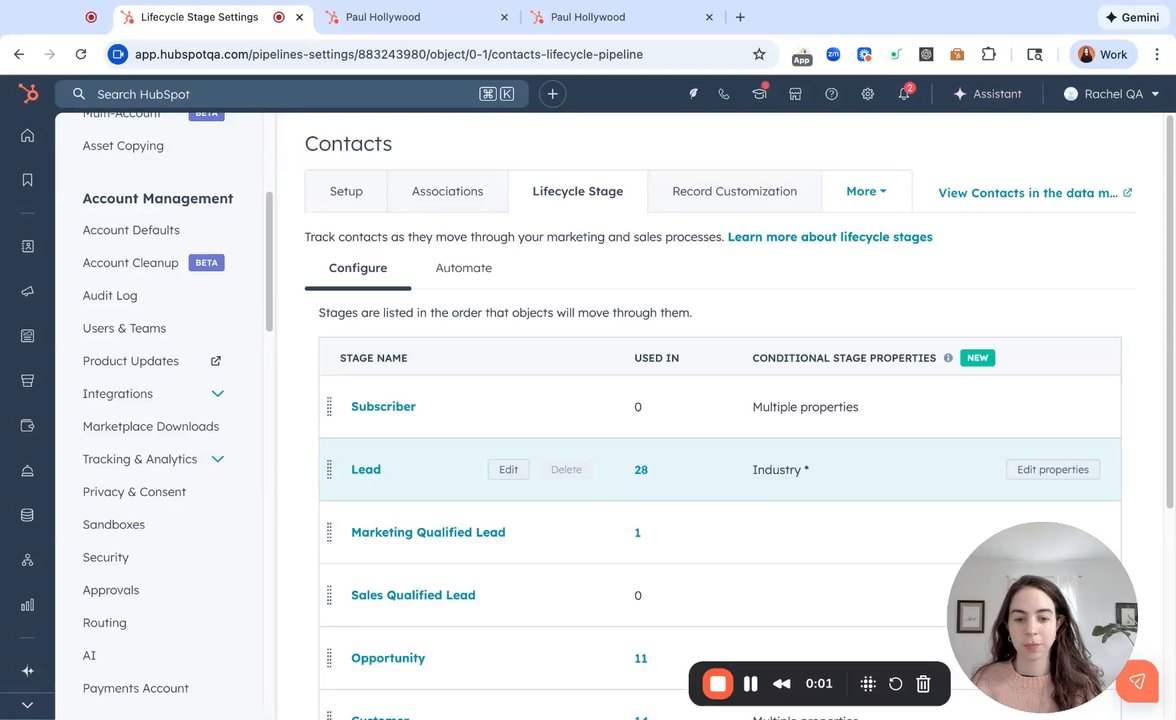Click the conditional stage properties info icon
This screenshot has height=720, width=1176.
948,358
